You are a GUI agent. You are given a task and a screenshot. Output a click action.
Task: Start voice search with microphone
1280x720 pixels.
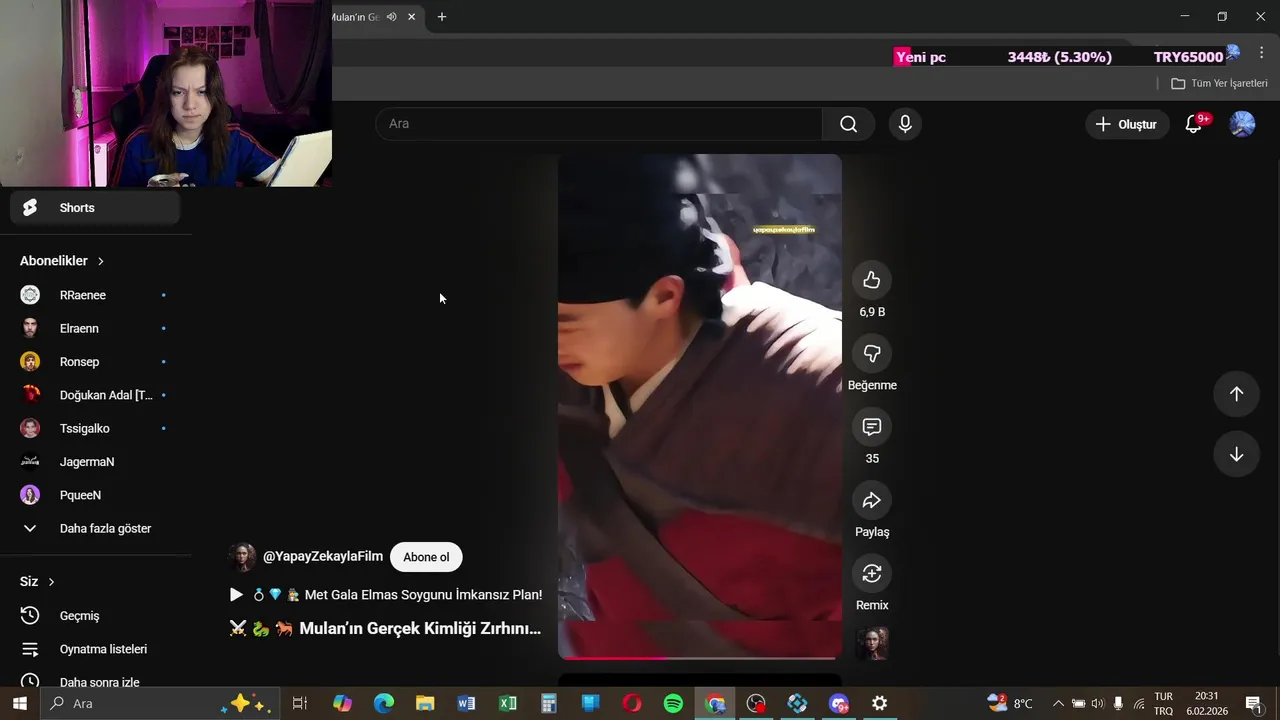pos(905,124)
